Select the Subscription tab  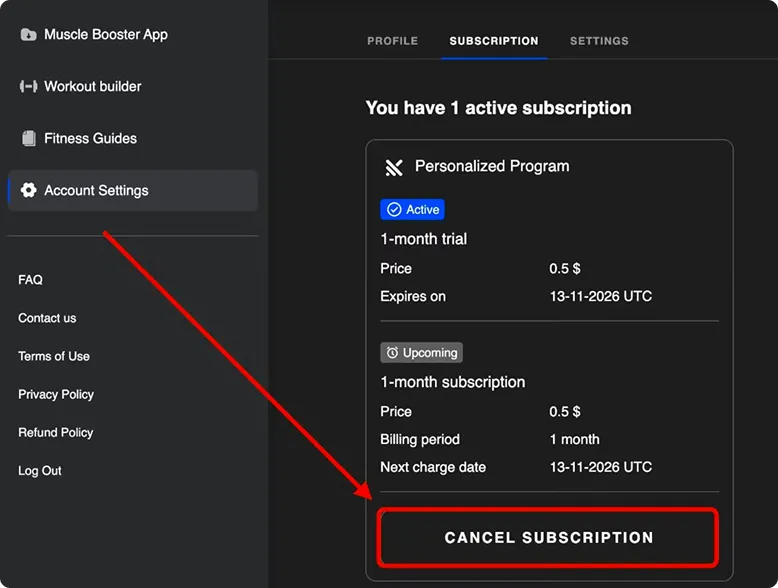tap(494, 41)
